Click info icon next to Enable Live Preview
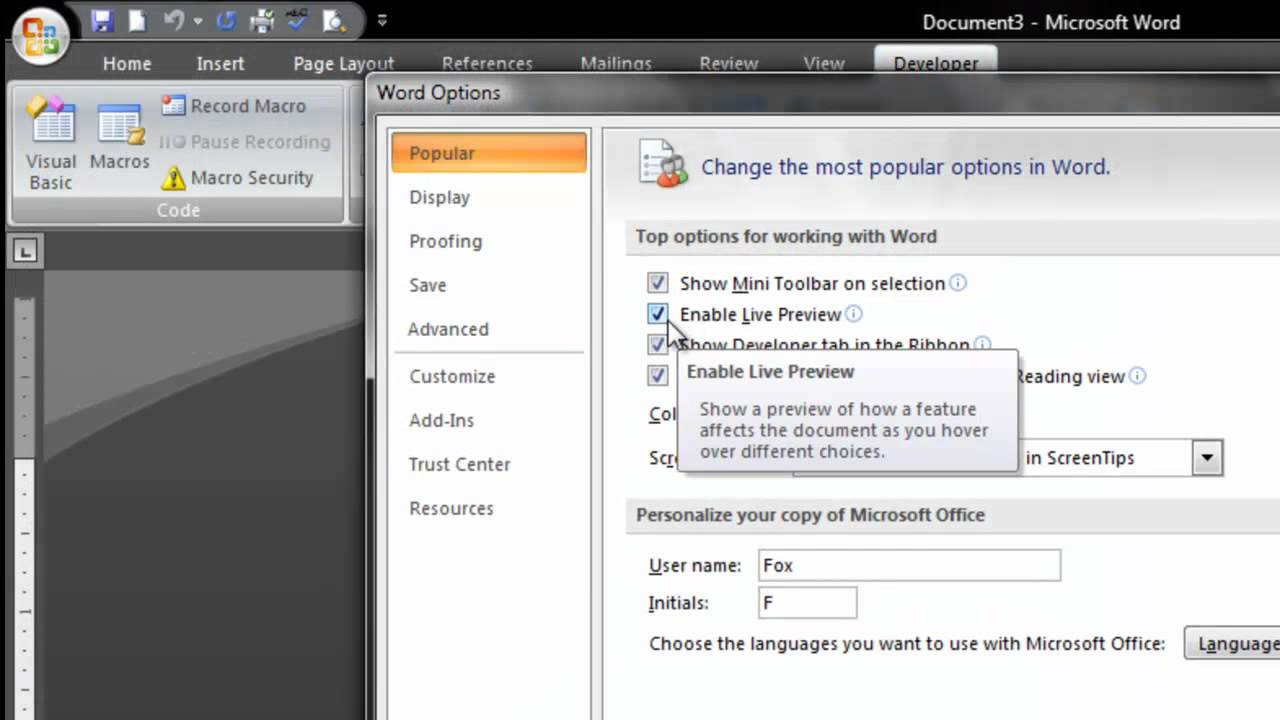This screenshot has height=720, width=1280. tap(854, 314)
